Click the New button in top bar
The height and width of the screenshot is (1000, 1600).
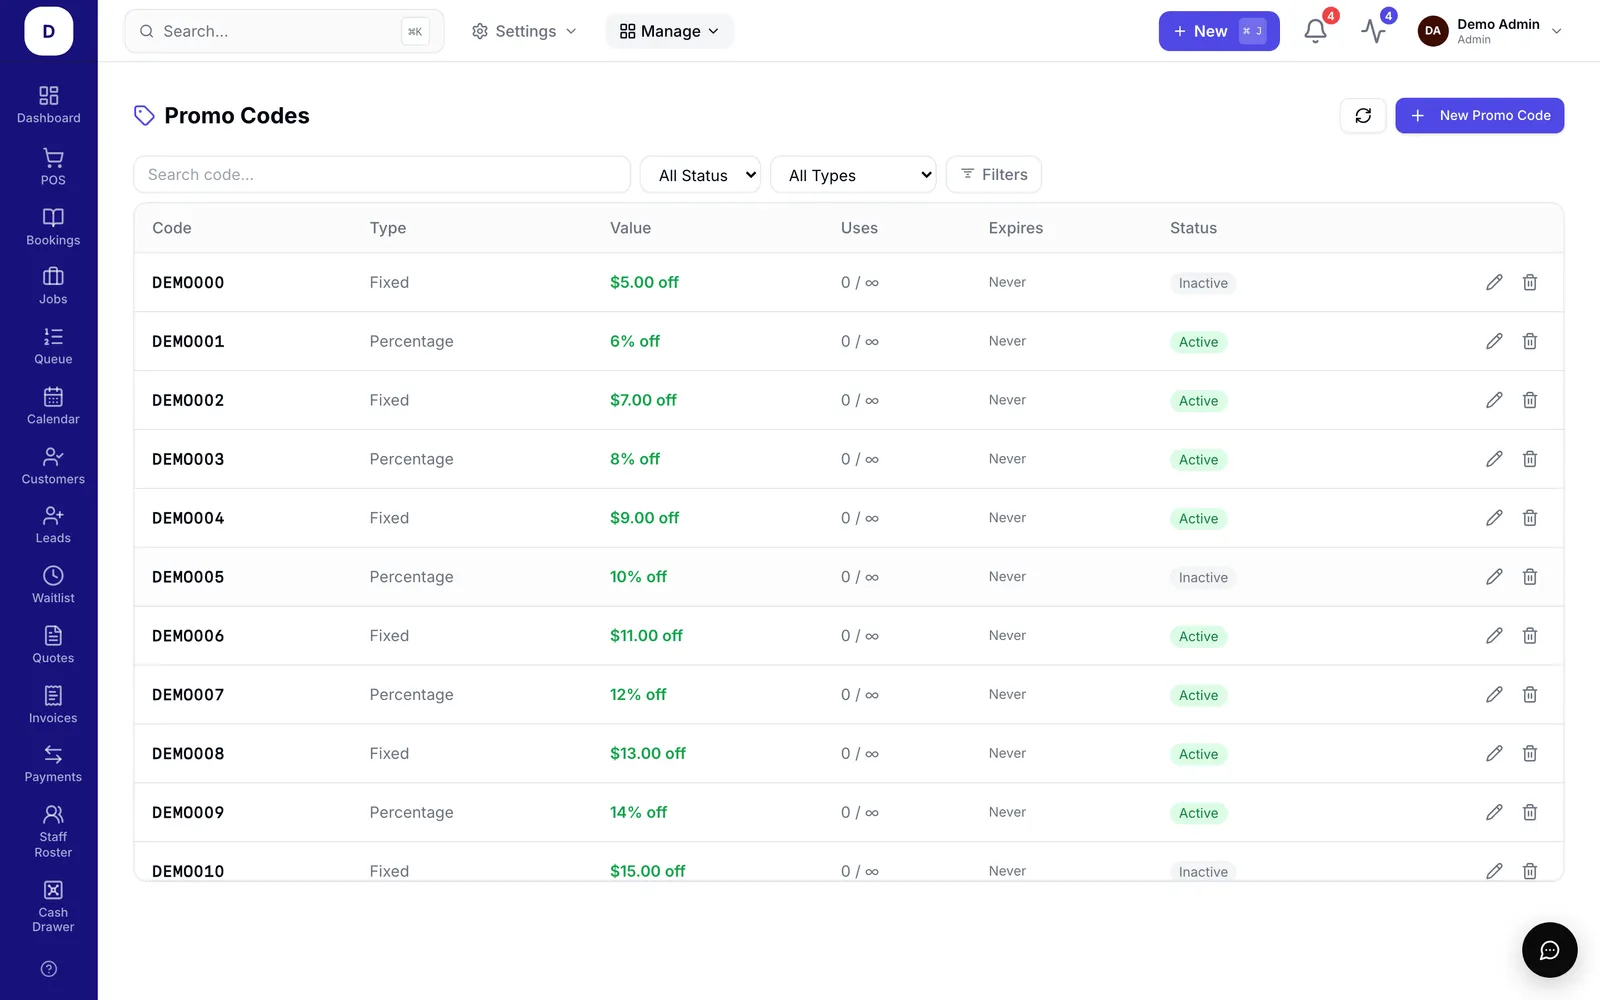point(1219,31)
